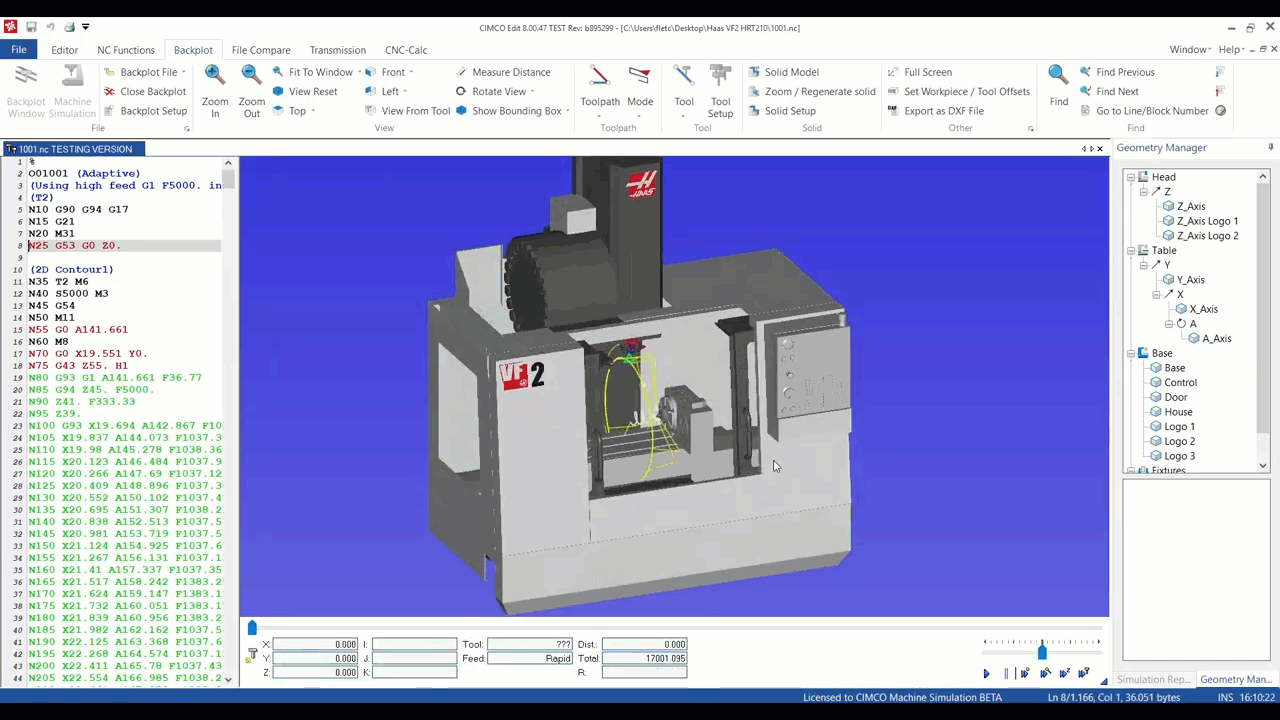Click the step-forward button with magnifier
1280x720 pixels.
1045,674
